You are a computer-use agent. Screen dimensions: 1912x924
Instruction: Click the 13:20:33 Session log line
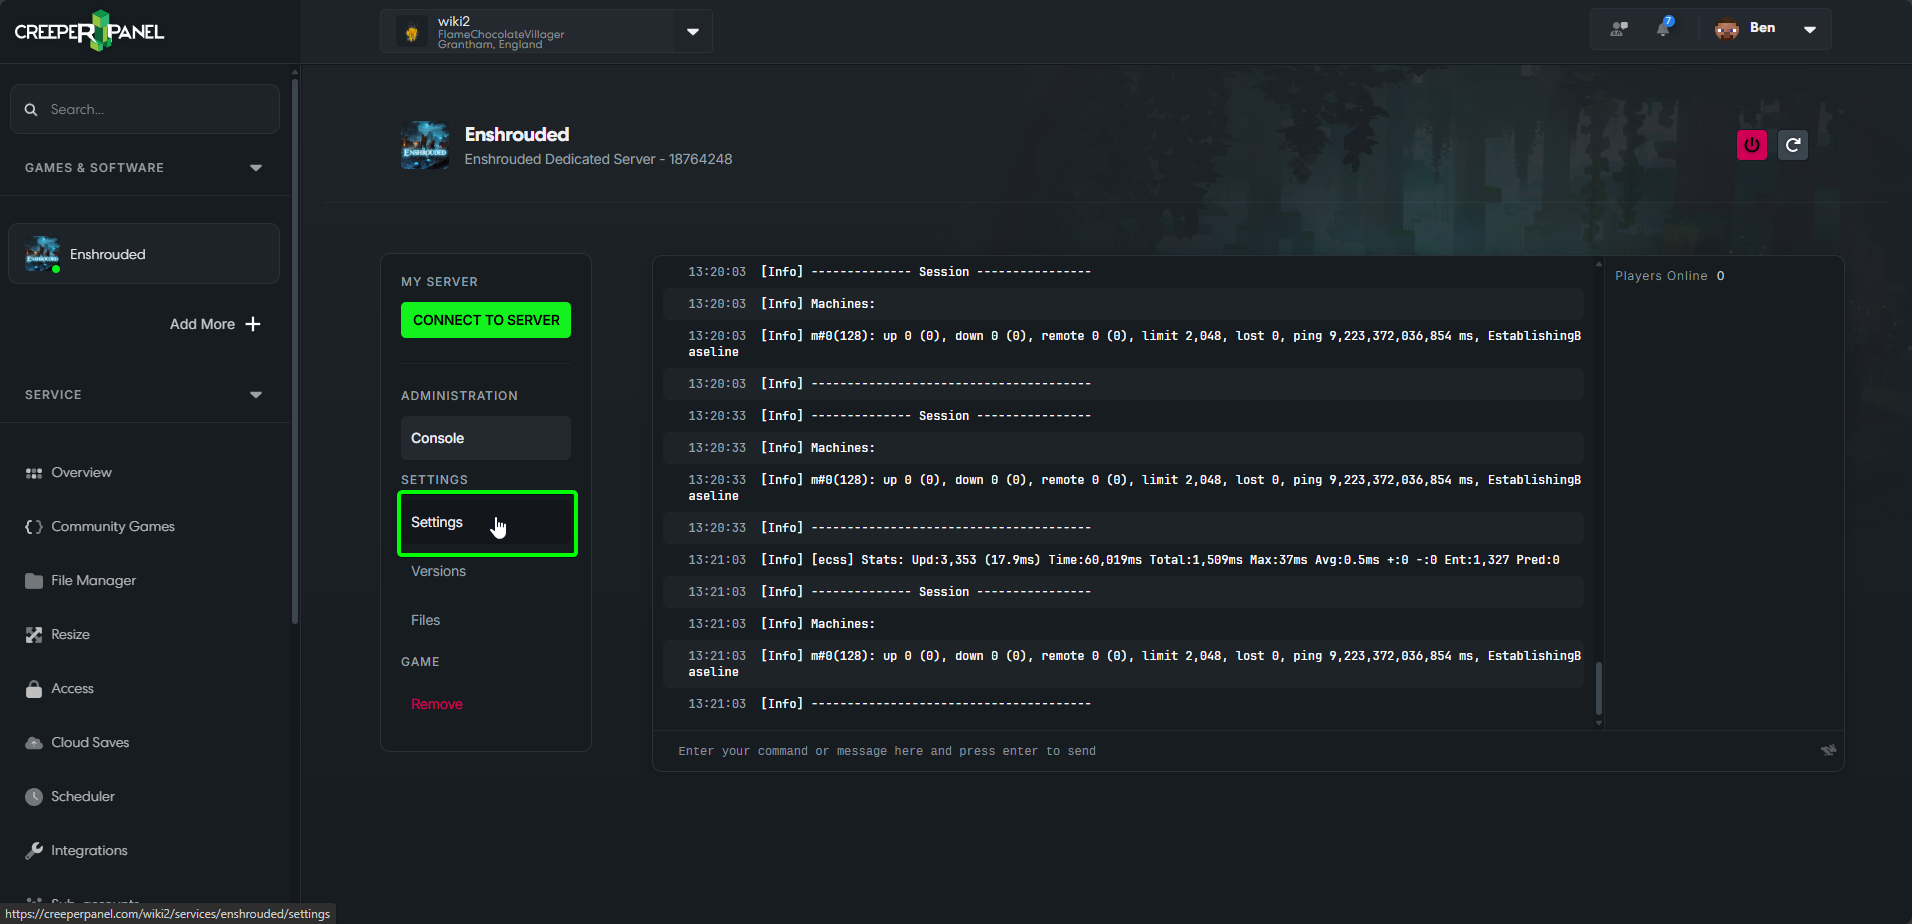[x=1123, y=416]
